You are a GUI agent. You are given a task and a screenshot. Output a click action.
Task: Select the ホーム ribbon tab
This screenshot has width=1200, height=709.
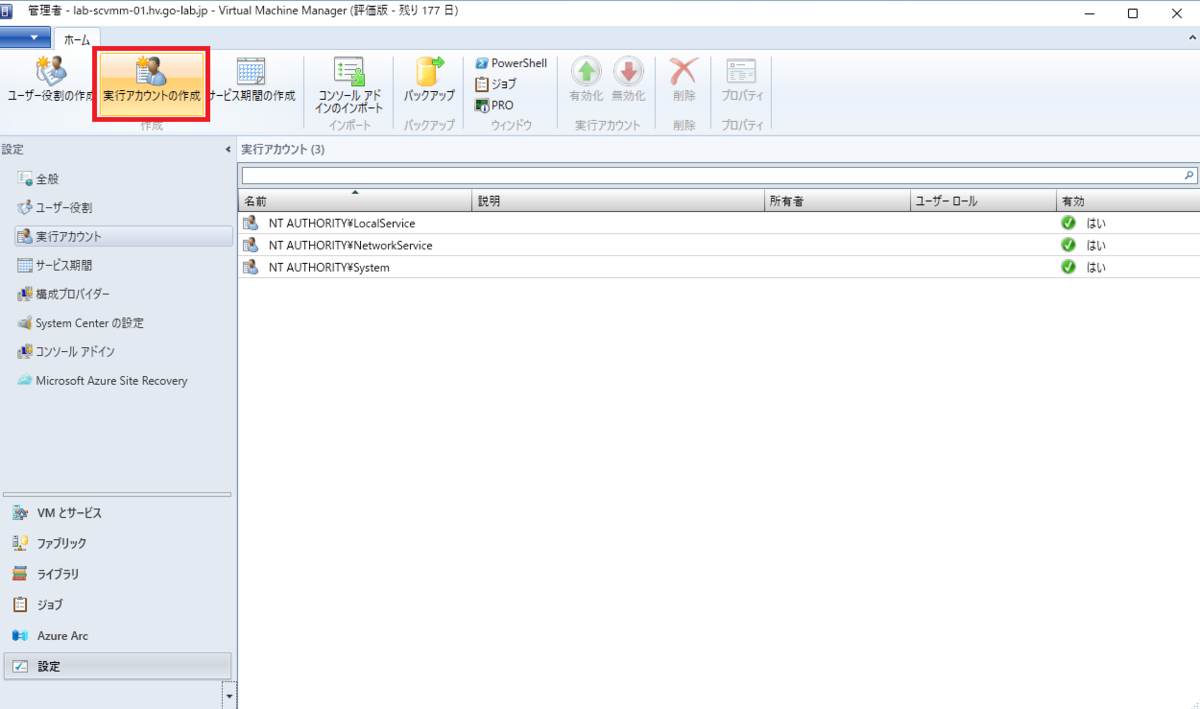[76, 39]
